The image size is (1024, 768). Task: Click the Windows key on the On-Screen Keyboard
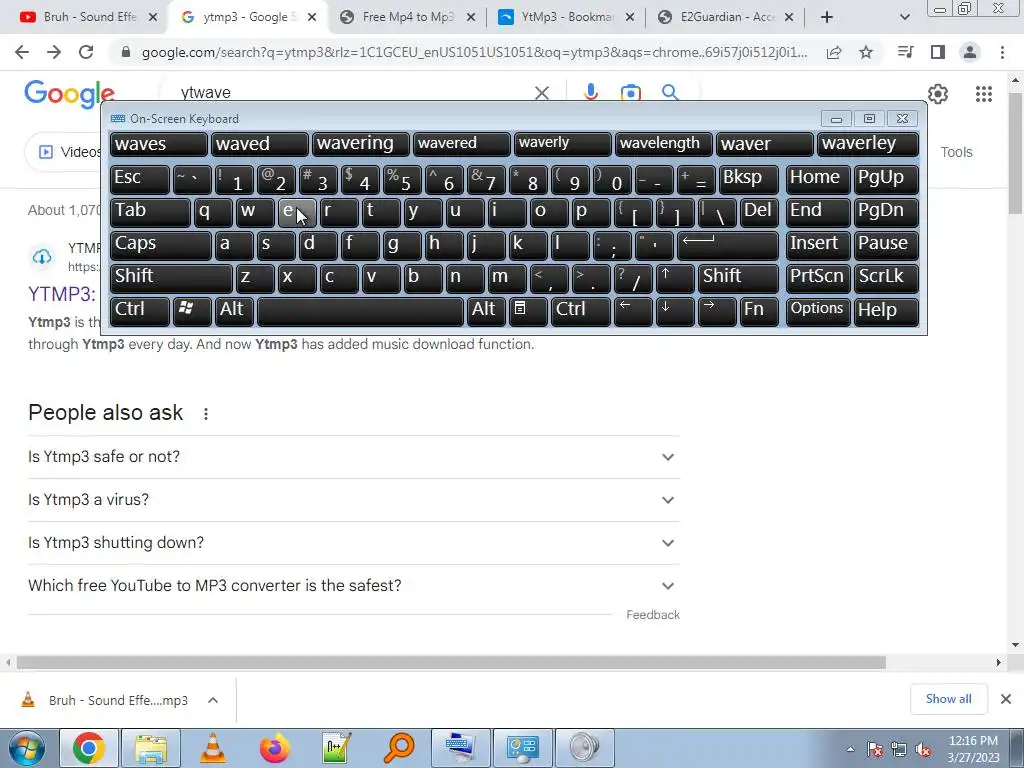click(x=191, y=310)
